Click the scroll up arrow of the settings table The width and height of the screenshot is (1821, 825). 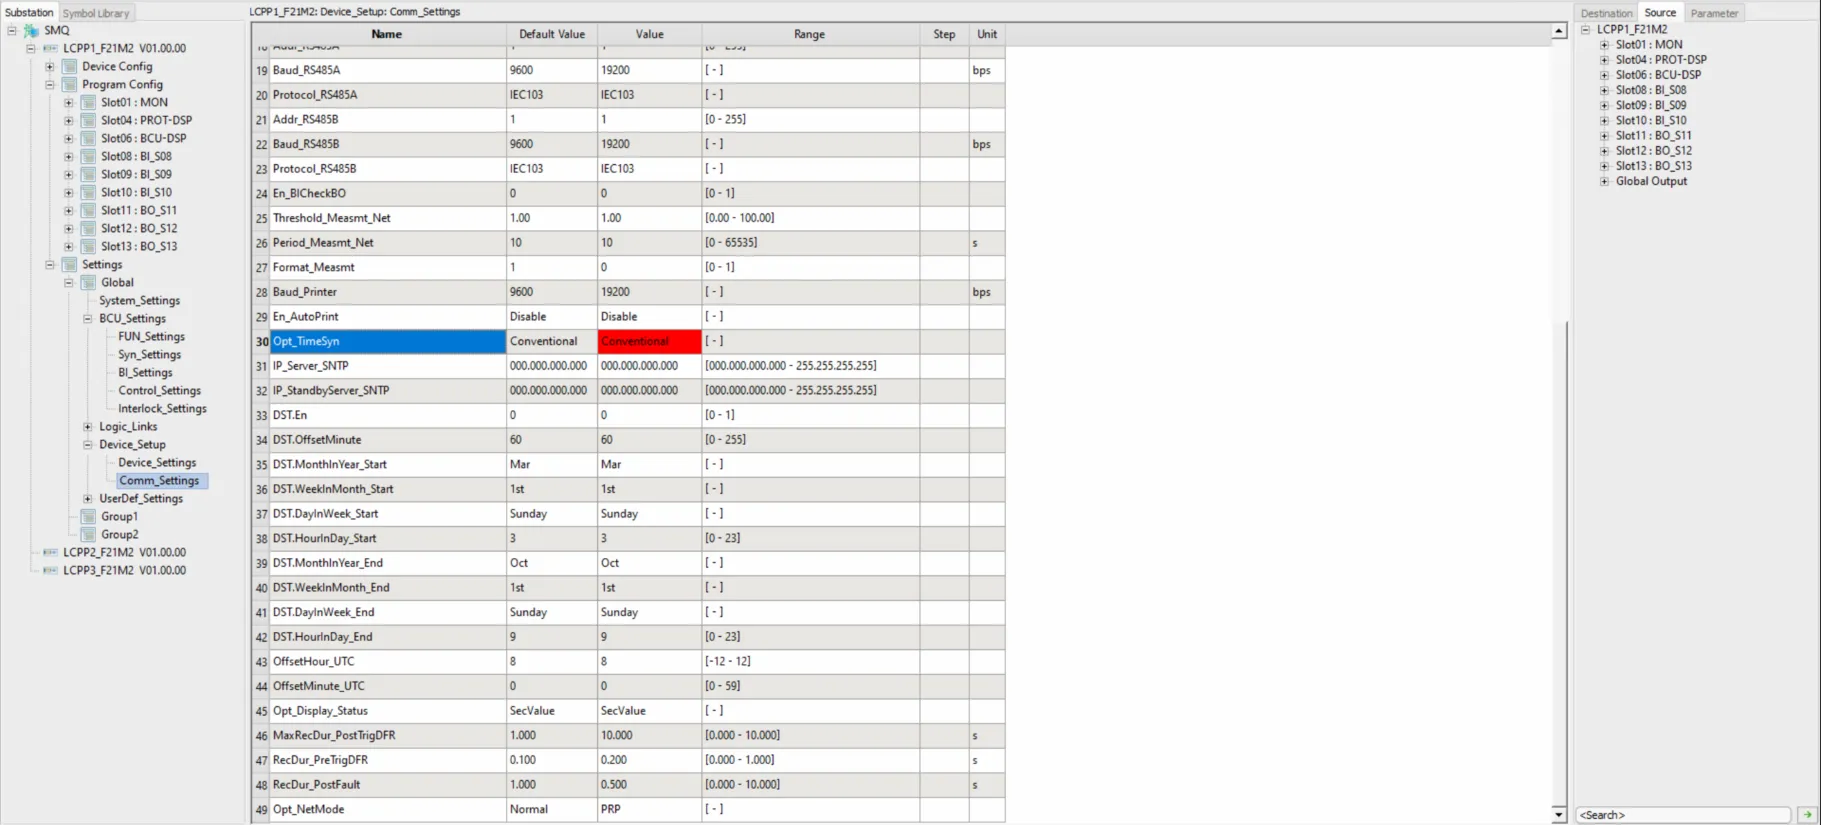1558,32
